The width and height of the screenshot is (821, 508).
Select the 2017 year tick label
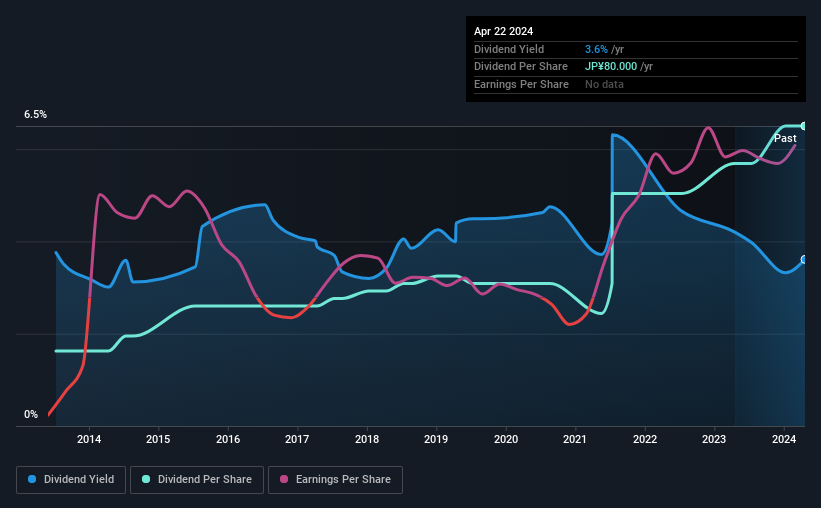click(x=297, y=439)
